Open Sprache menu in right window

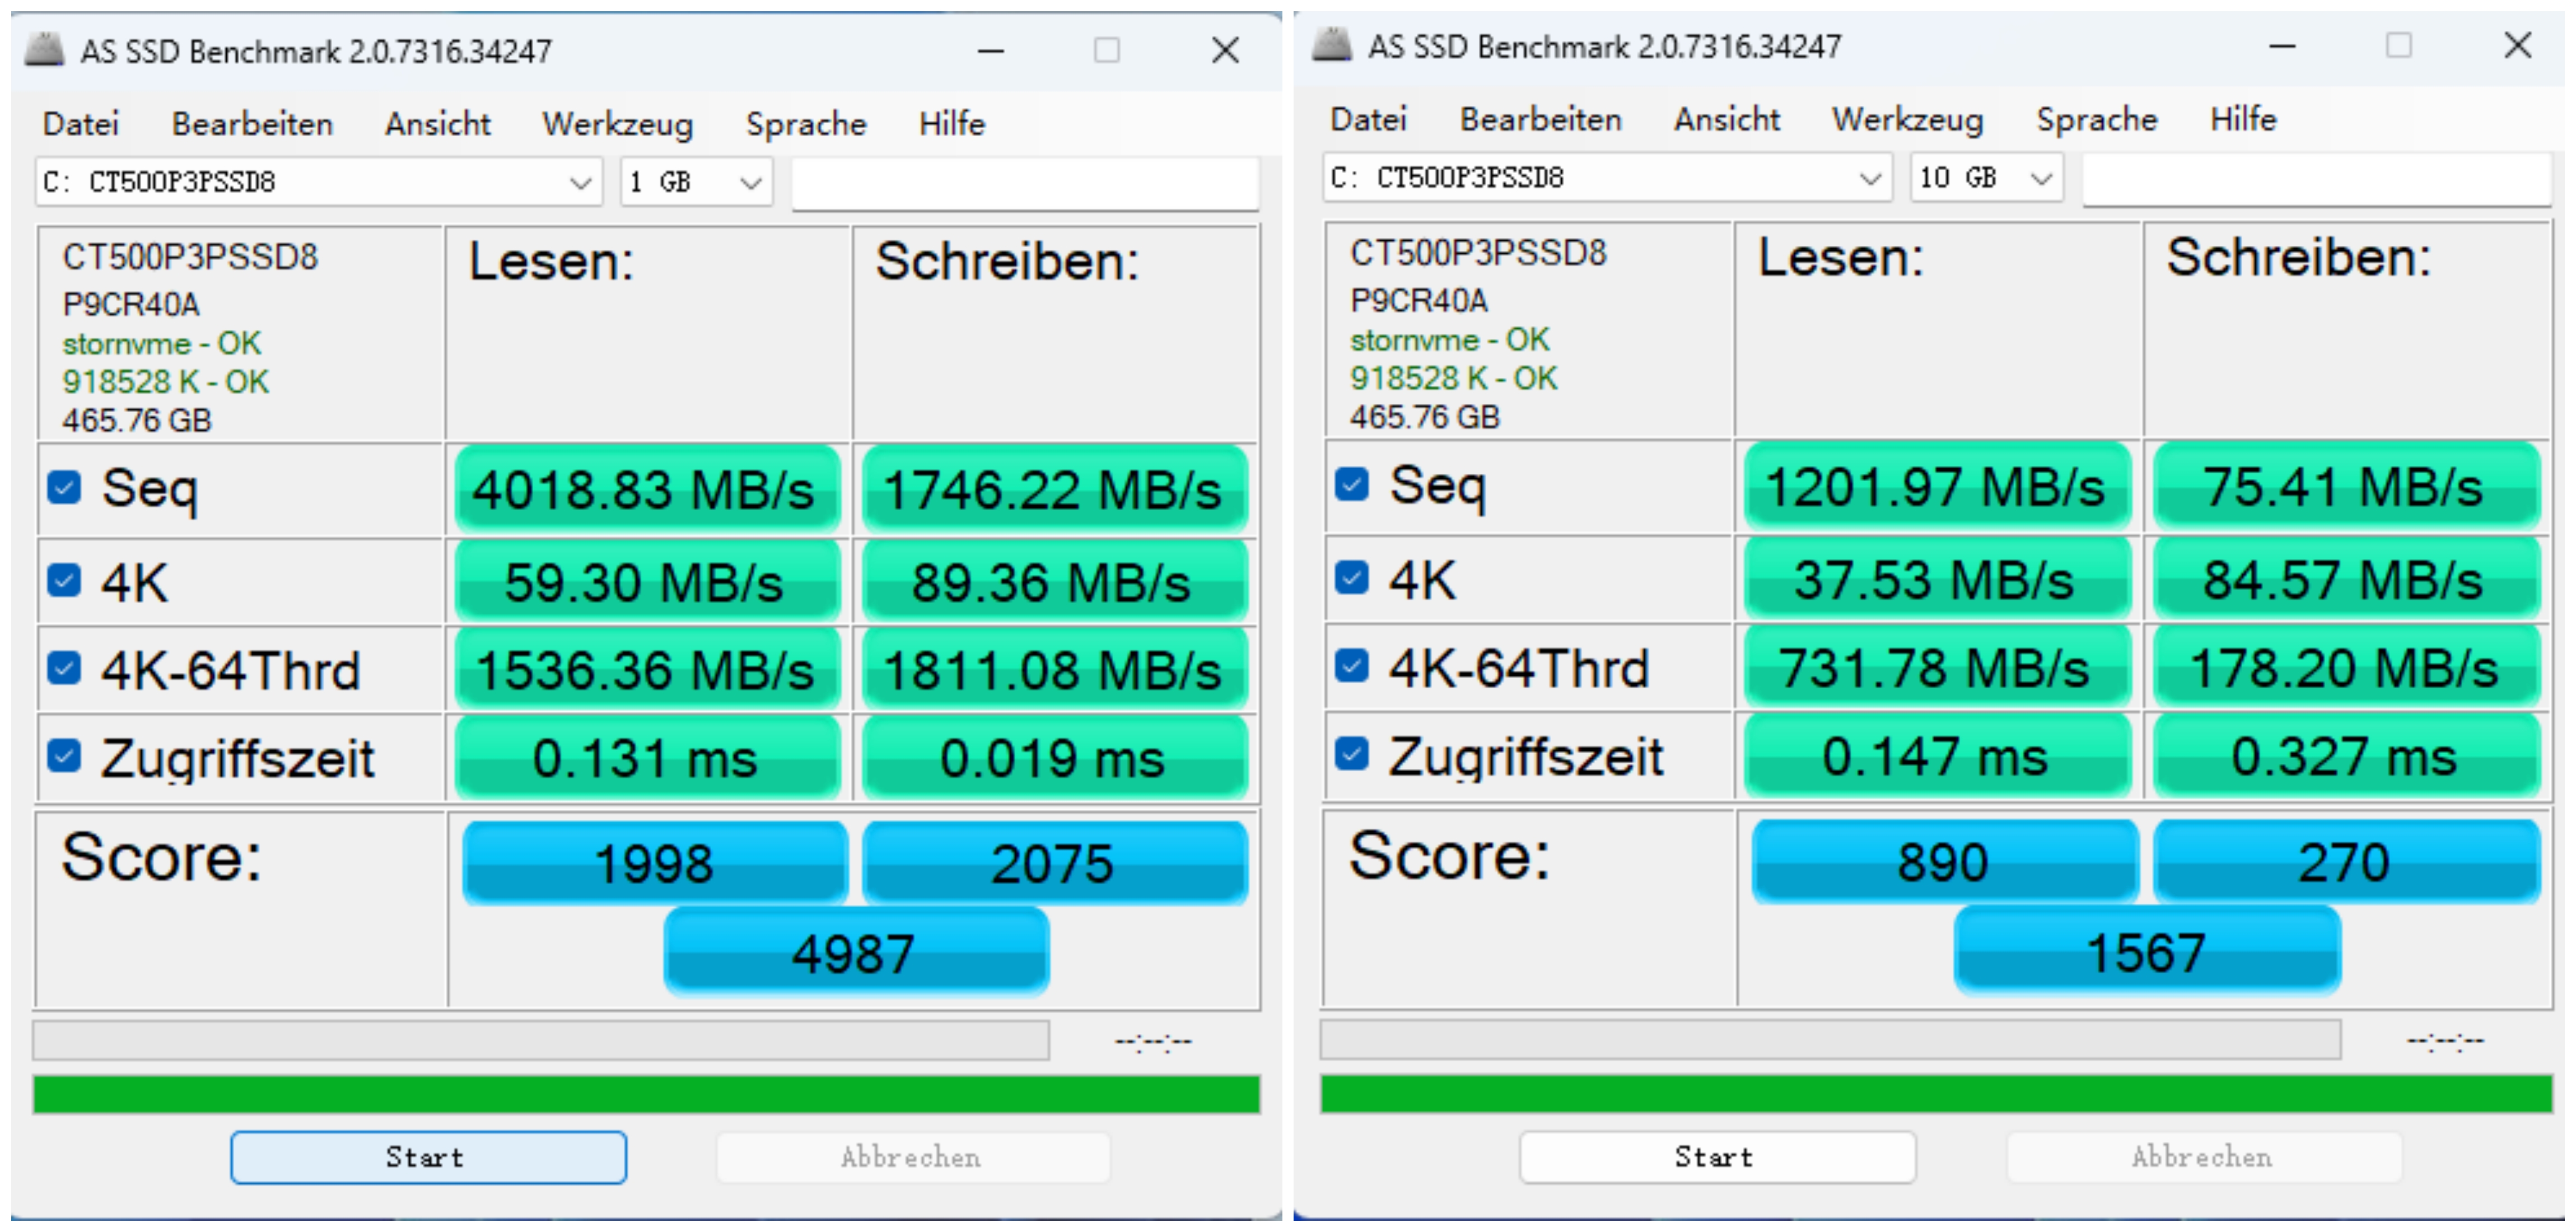pos(2096,120)
